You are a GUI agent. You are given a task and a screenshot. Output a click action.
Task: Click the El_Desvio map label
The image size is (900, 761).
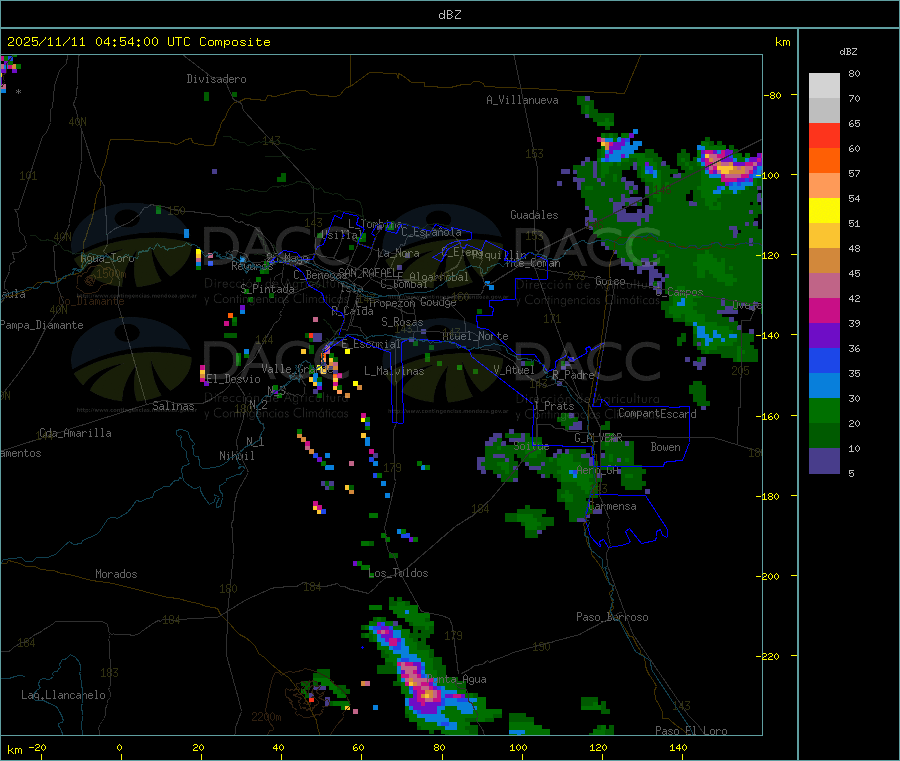click(x=234, y=379)
